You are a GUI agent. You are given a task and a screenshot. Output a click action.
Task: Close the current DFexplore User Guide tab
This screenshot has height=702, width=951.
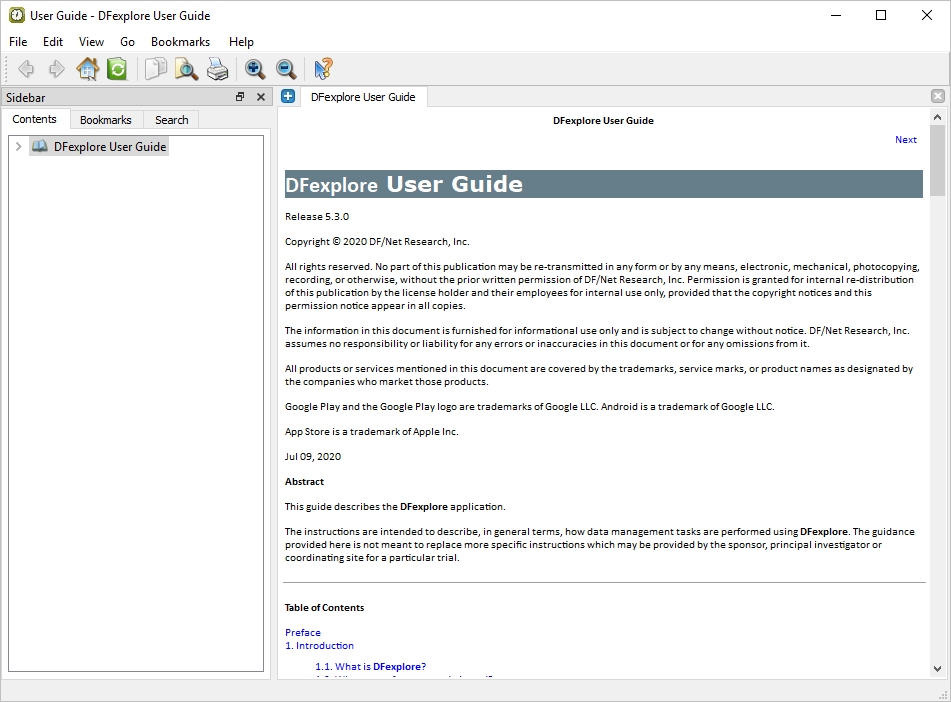(937, 97)
